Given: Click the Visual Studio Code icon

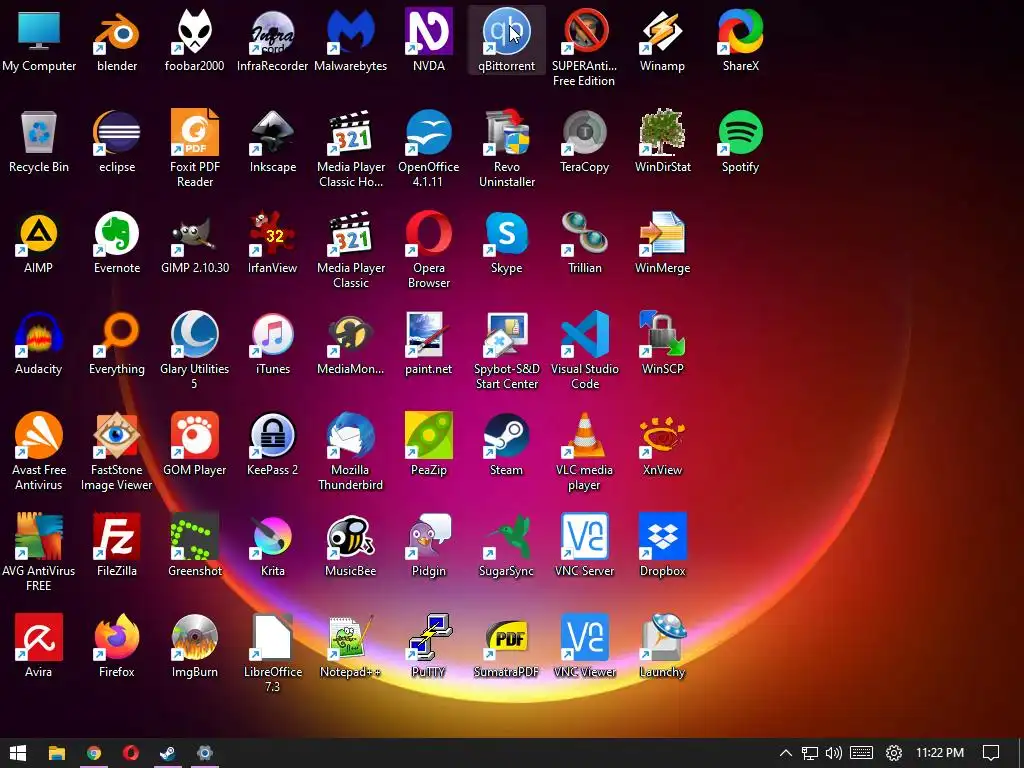Looking at the screenshot, I should 584,335.
